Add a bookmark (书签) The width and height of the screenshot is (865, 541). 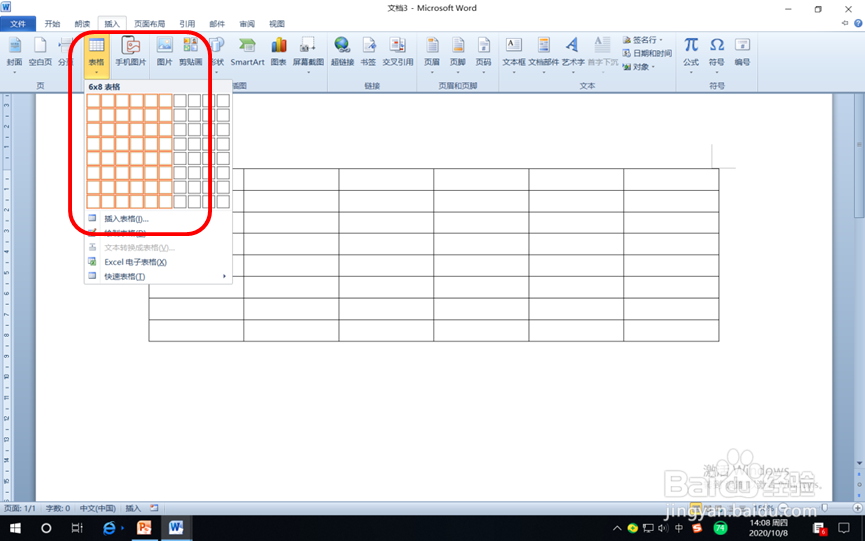pyautogui.click(x=368, y=52)
